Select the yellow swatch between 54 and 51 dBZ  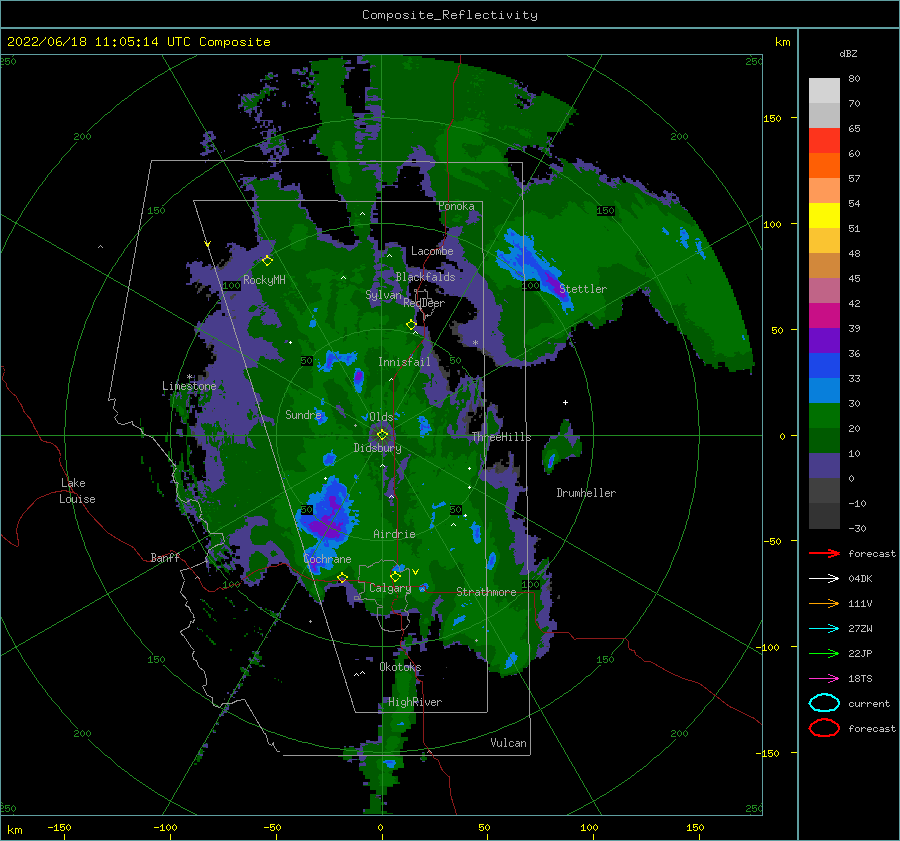click(x=824, y=216)
